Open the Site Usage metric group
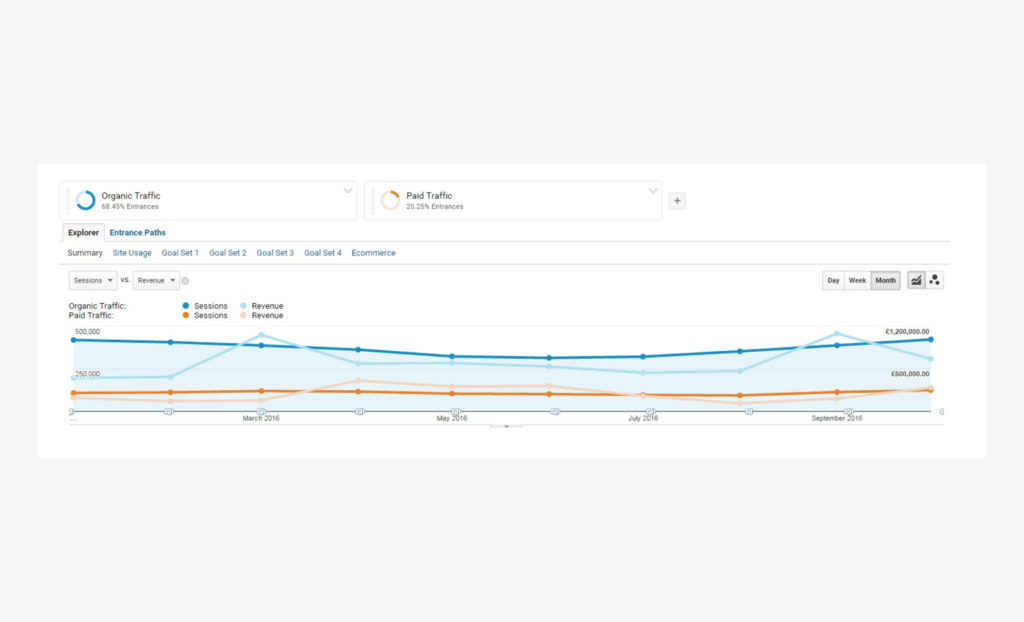The height and width of the screenshot is (622, 1024). click(x=132, y=253)
